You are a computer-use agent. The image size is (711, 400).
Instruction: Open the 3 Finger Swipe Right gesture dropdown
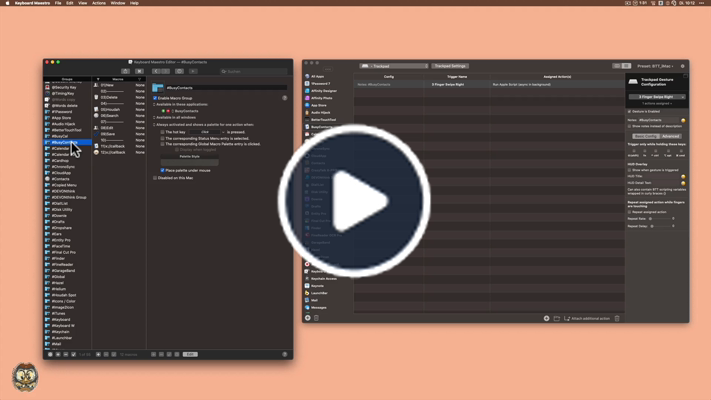tap(657, 97)
